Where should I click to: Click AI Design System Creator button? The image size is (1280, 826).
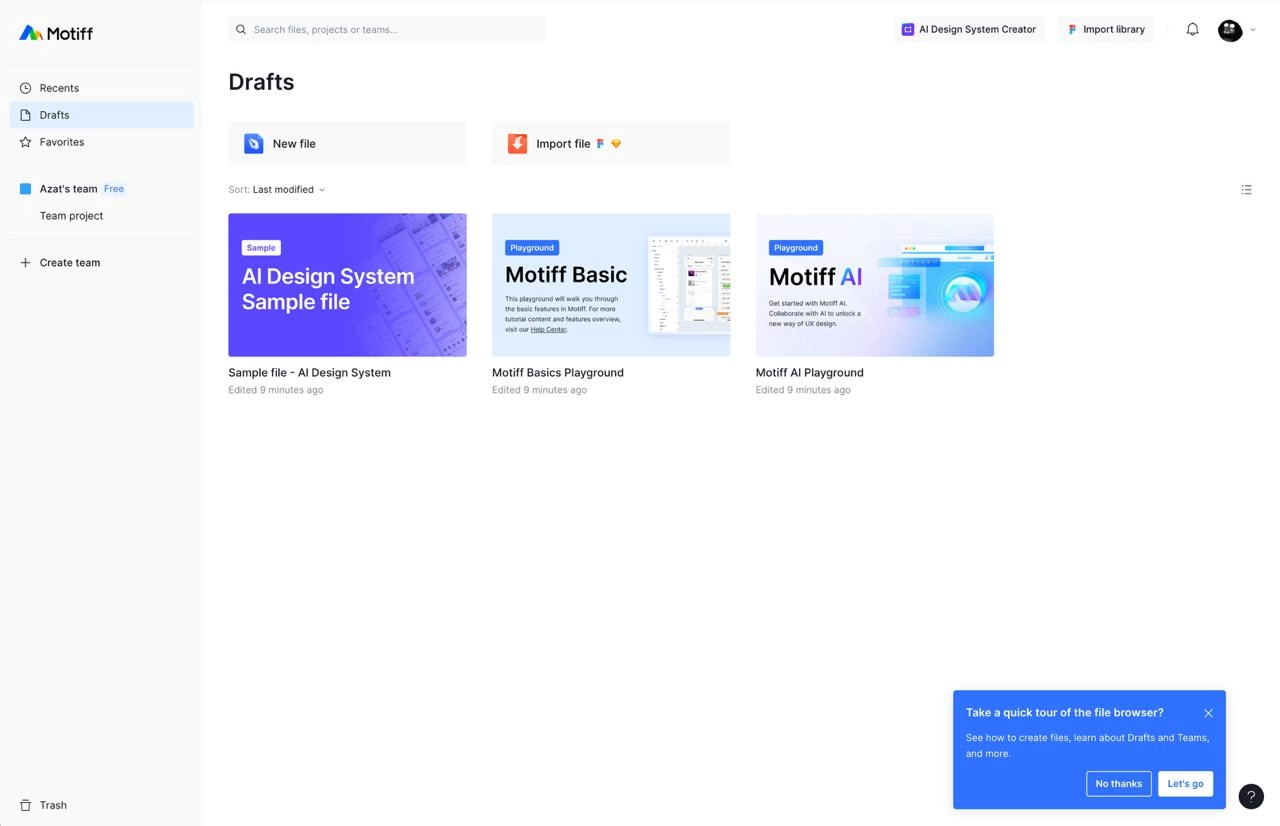click(x=969, y=30)
